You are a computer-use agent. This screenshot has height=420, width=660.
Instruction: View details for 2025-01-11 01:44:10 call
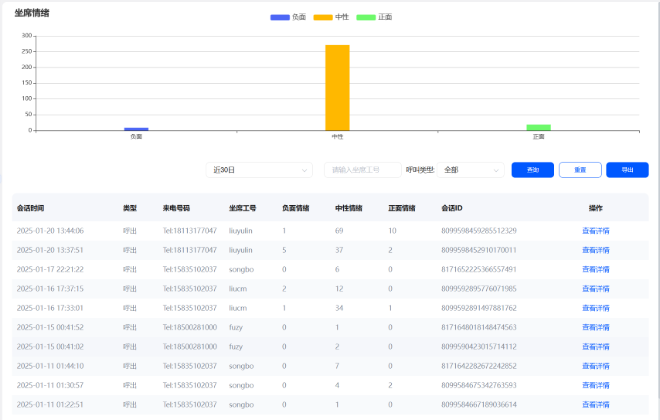(x=595, y=366)
